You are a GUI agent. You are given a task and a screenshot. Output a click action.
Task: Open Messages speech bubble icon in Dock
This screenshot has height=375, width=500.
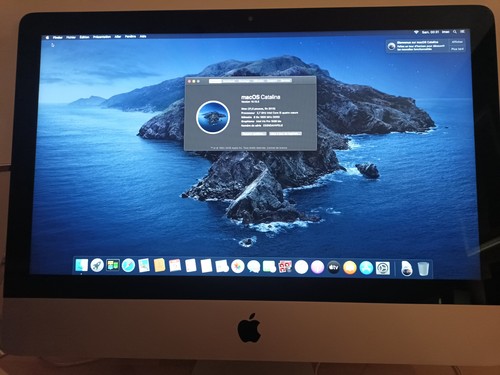coord(254,267)
